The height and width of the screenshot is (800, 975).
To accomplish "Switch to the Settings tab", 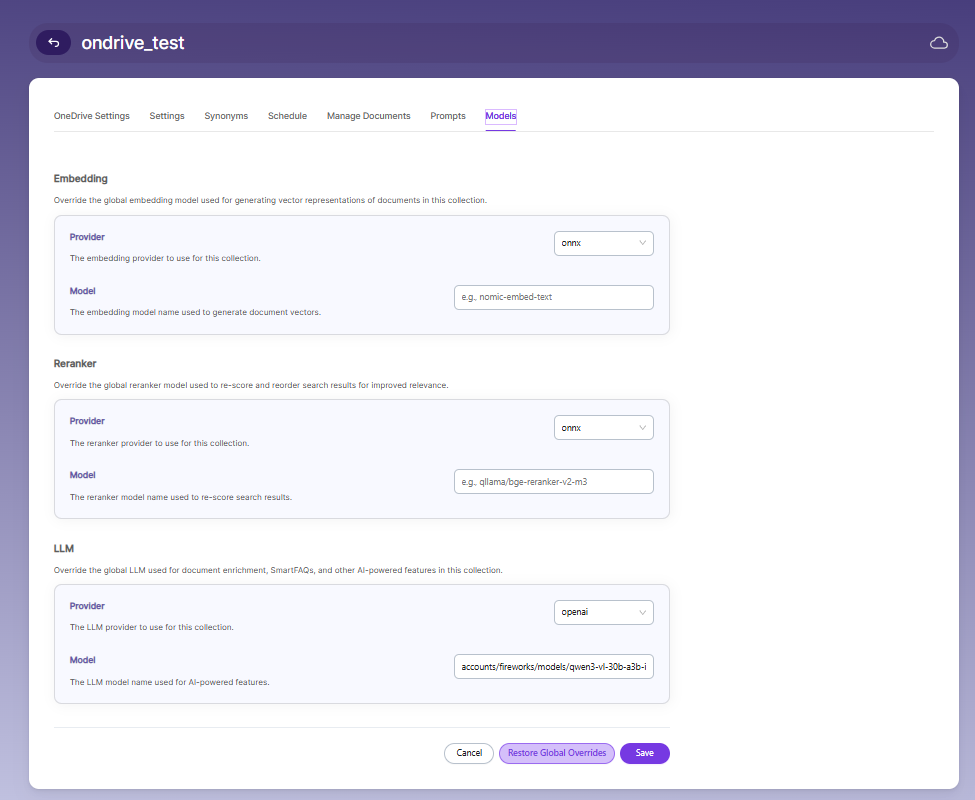I will (167, 116).
